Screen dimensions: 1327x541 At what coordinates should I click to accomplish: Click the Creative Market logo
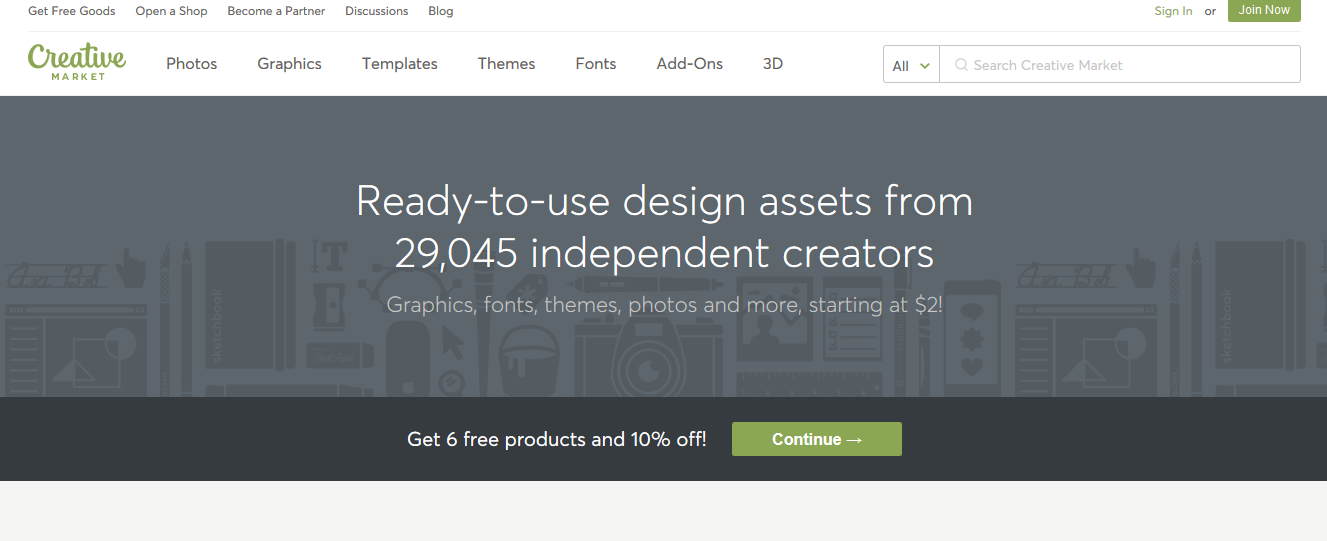(77, 62)
